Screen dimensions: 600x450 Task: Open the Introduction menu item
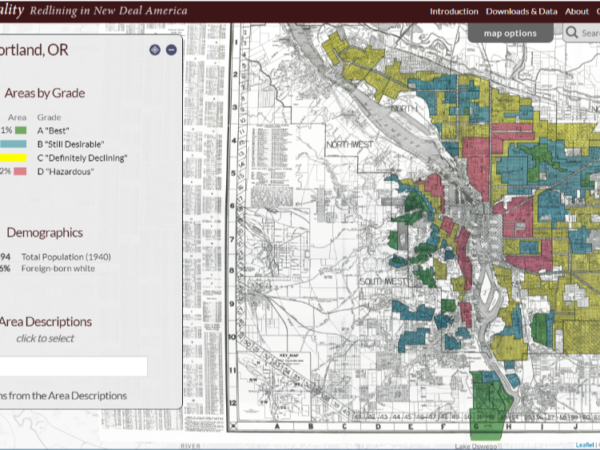pyautogui.click(x=453, y=11)
